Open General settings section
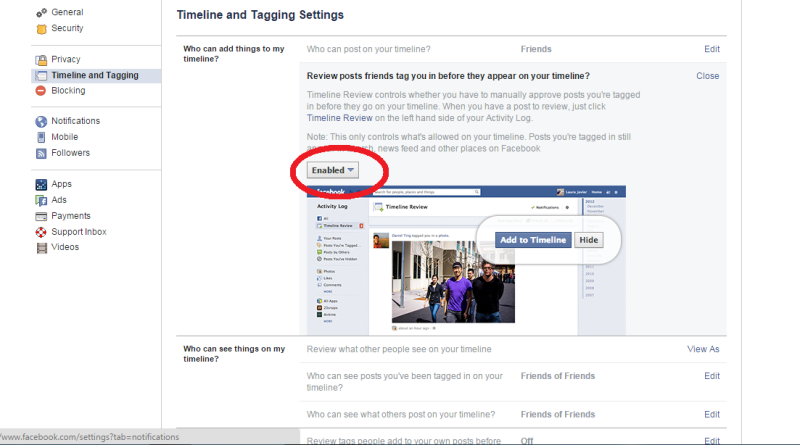 [67, 12]
